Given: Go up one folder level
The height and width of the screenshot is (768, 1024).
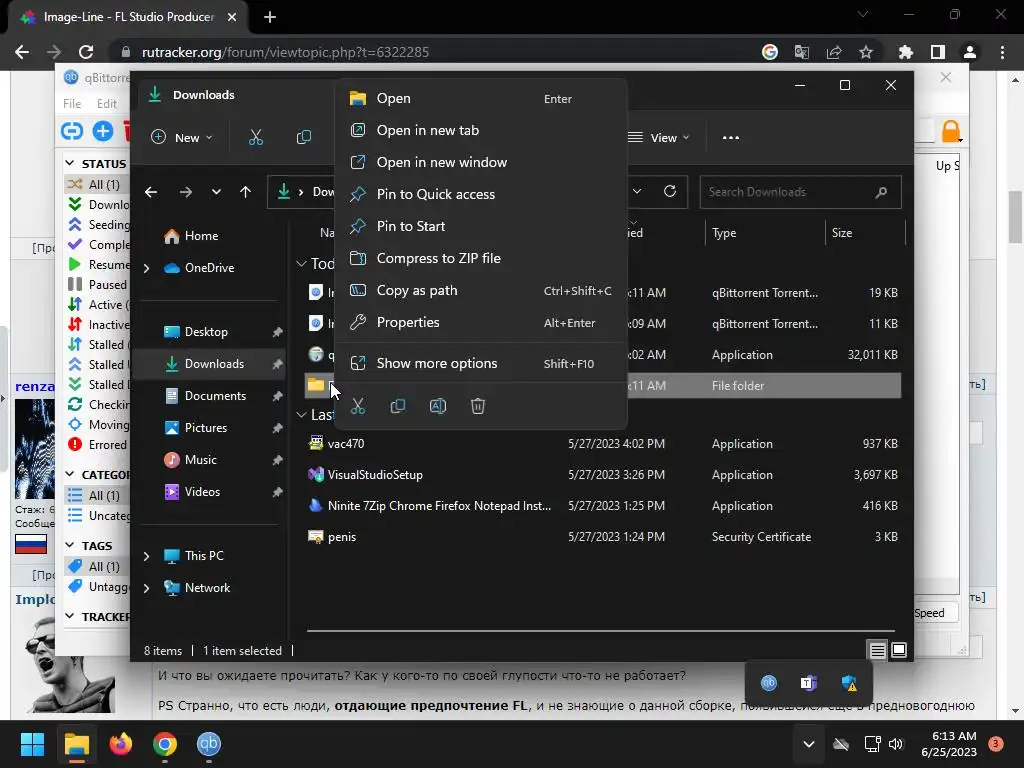Looking at the screenshot, I should click(246, 192).
